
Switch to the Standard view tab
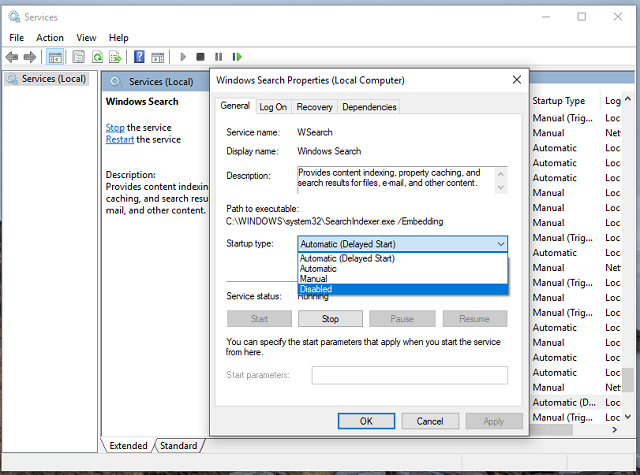coord(178,446)
